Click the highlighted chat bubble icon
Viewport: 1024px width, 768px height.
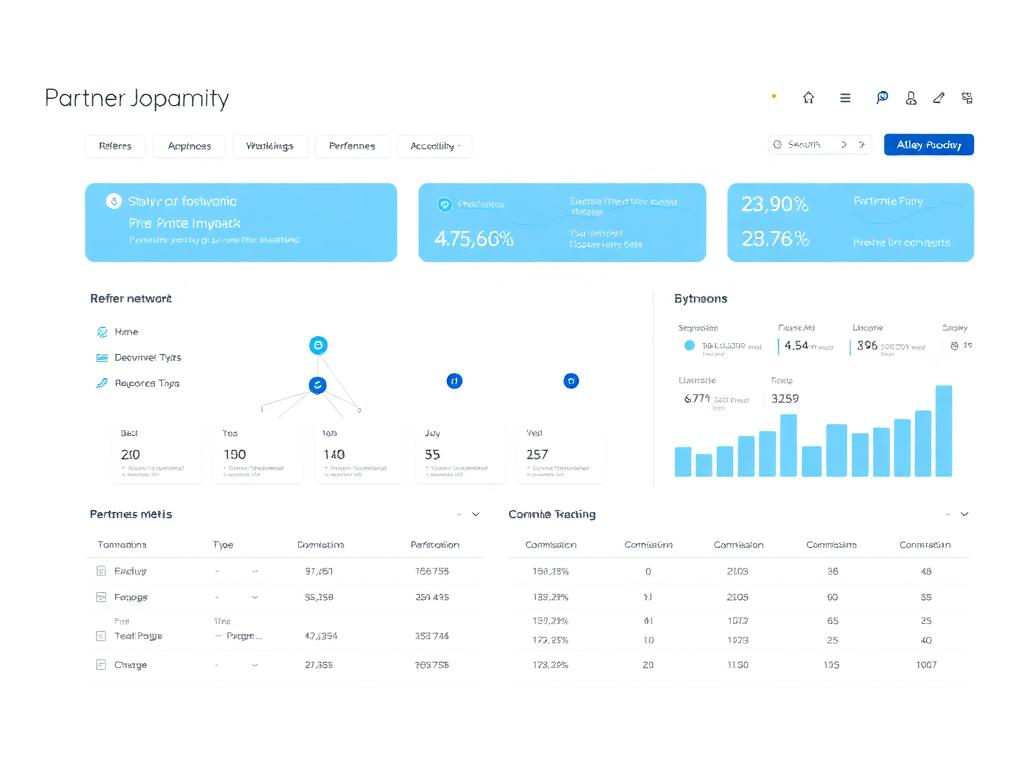coord(881,97)
